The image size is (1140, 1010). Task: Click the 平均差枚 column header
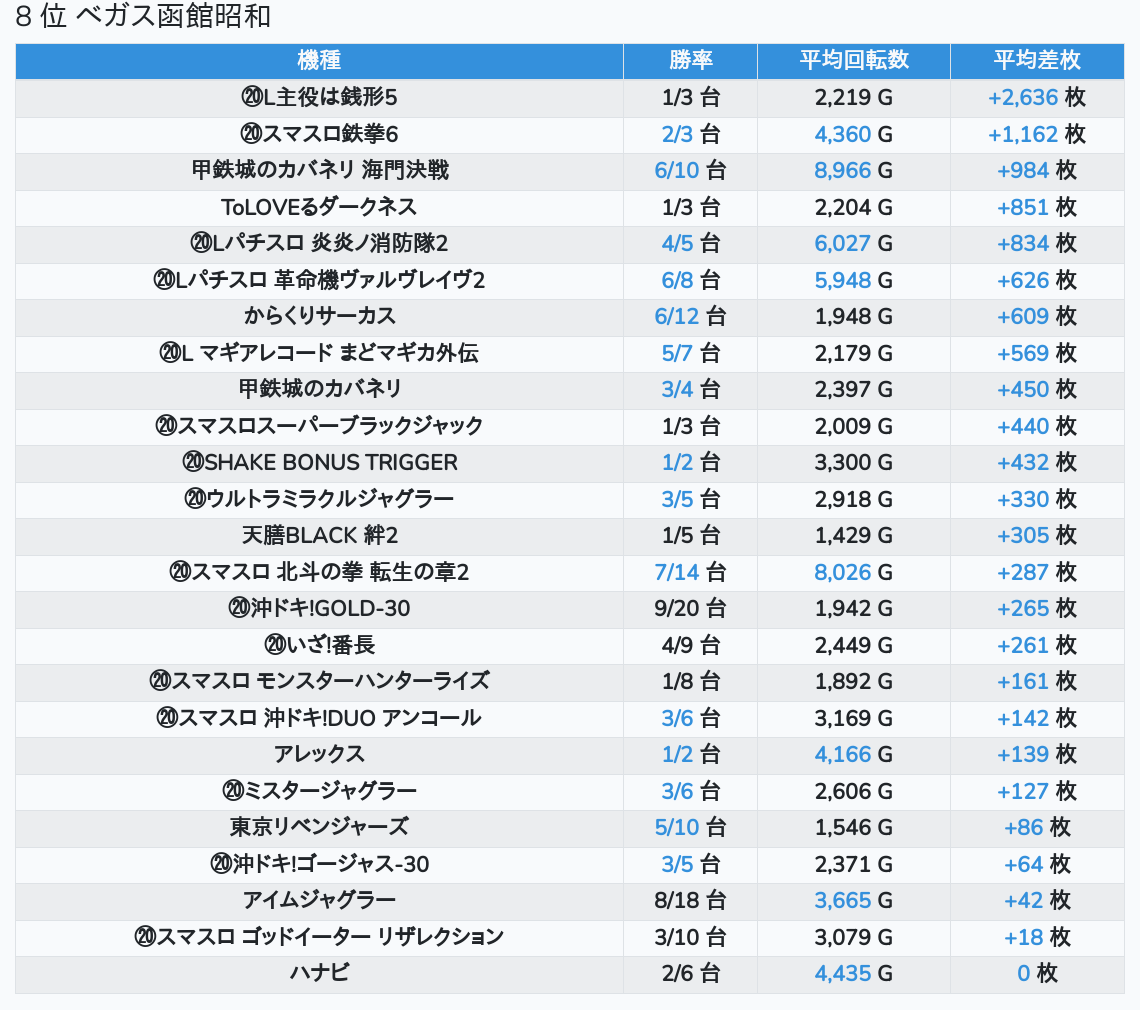(x=1036, y=60)
